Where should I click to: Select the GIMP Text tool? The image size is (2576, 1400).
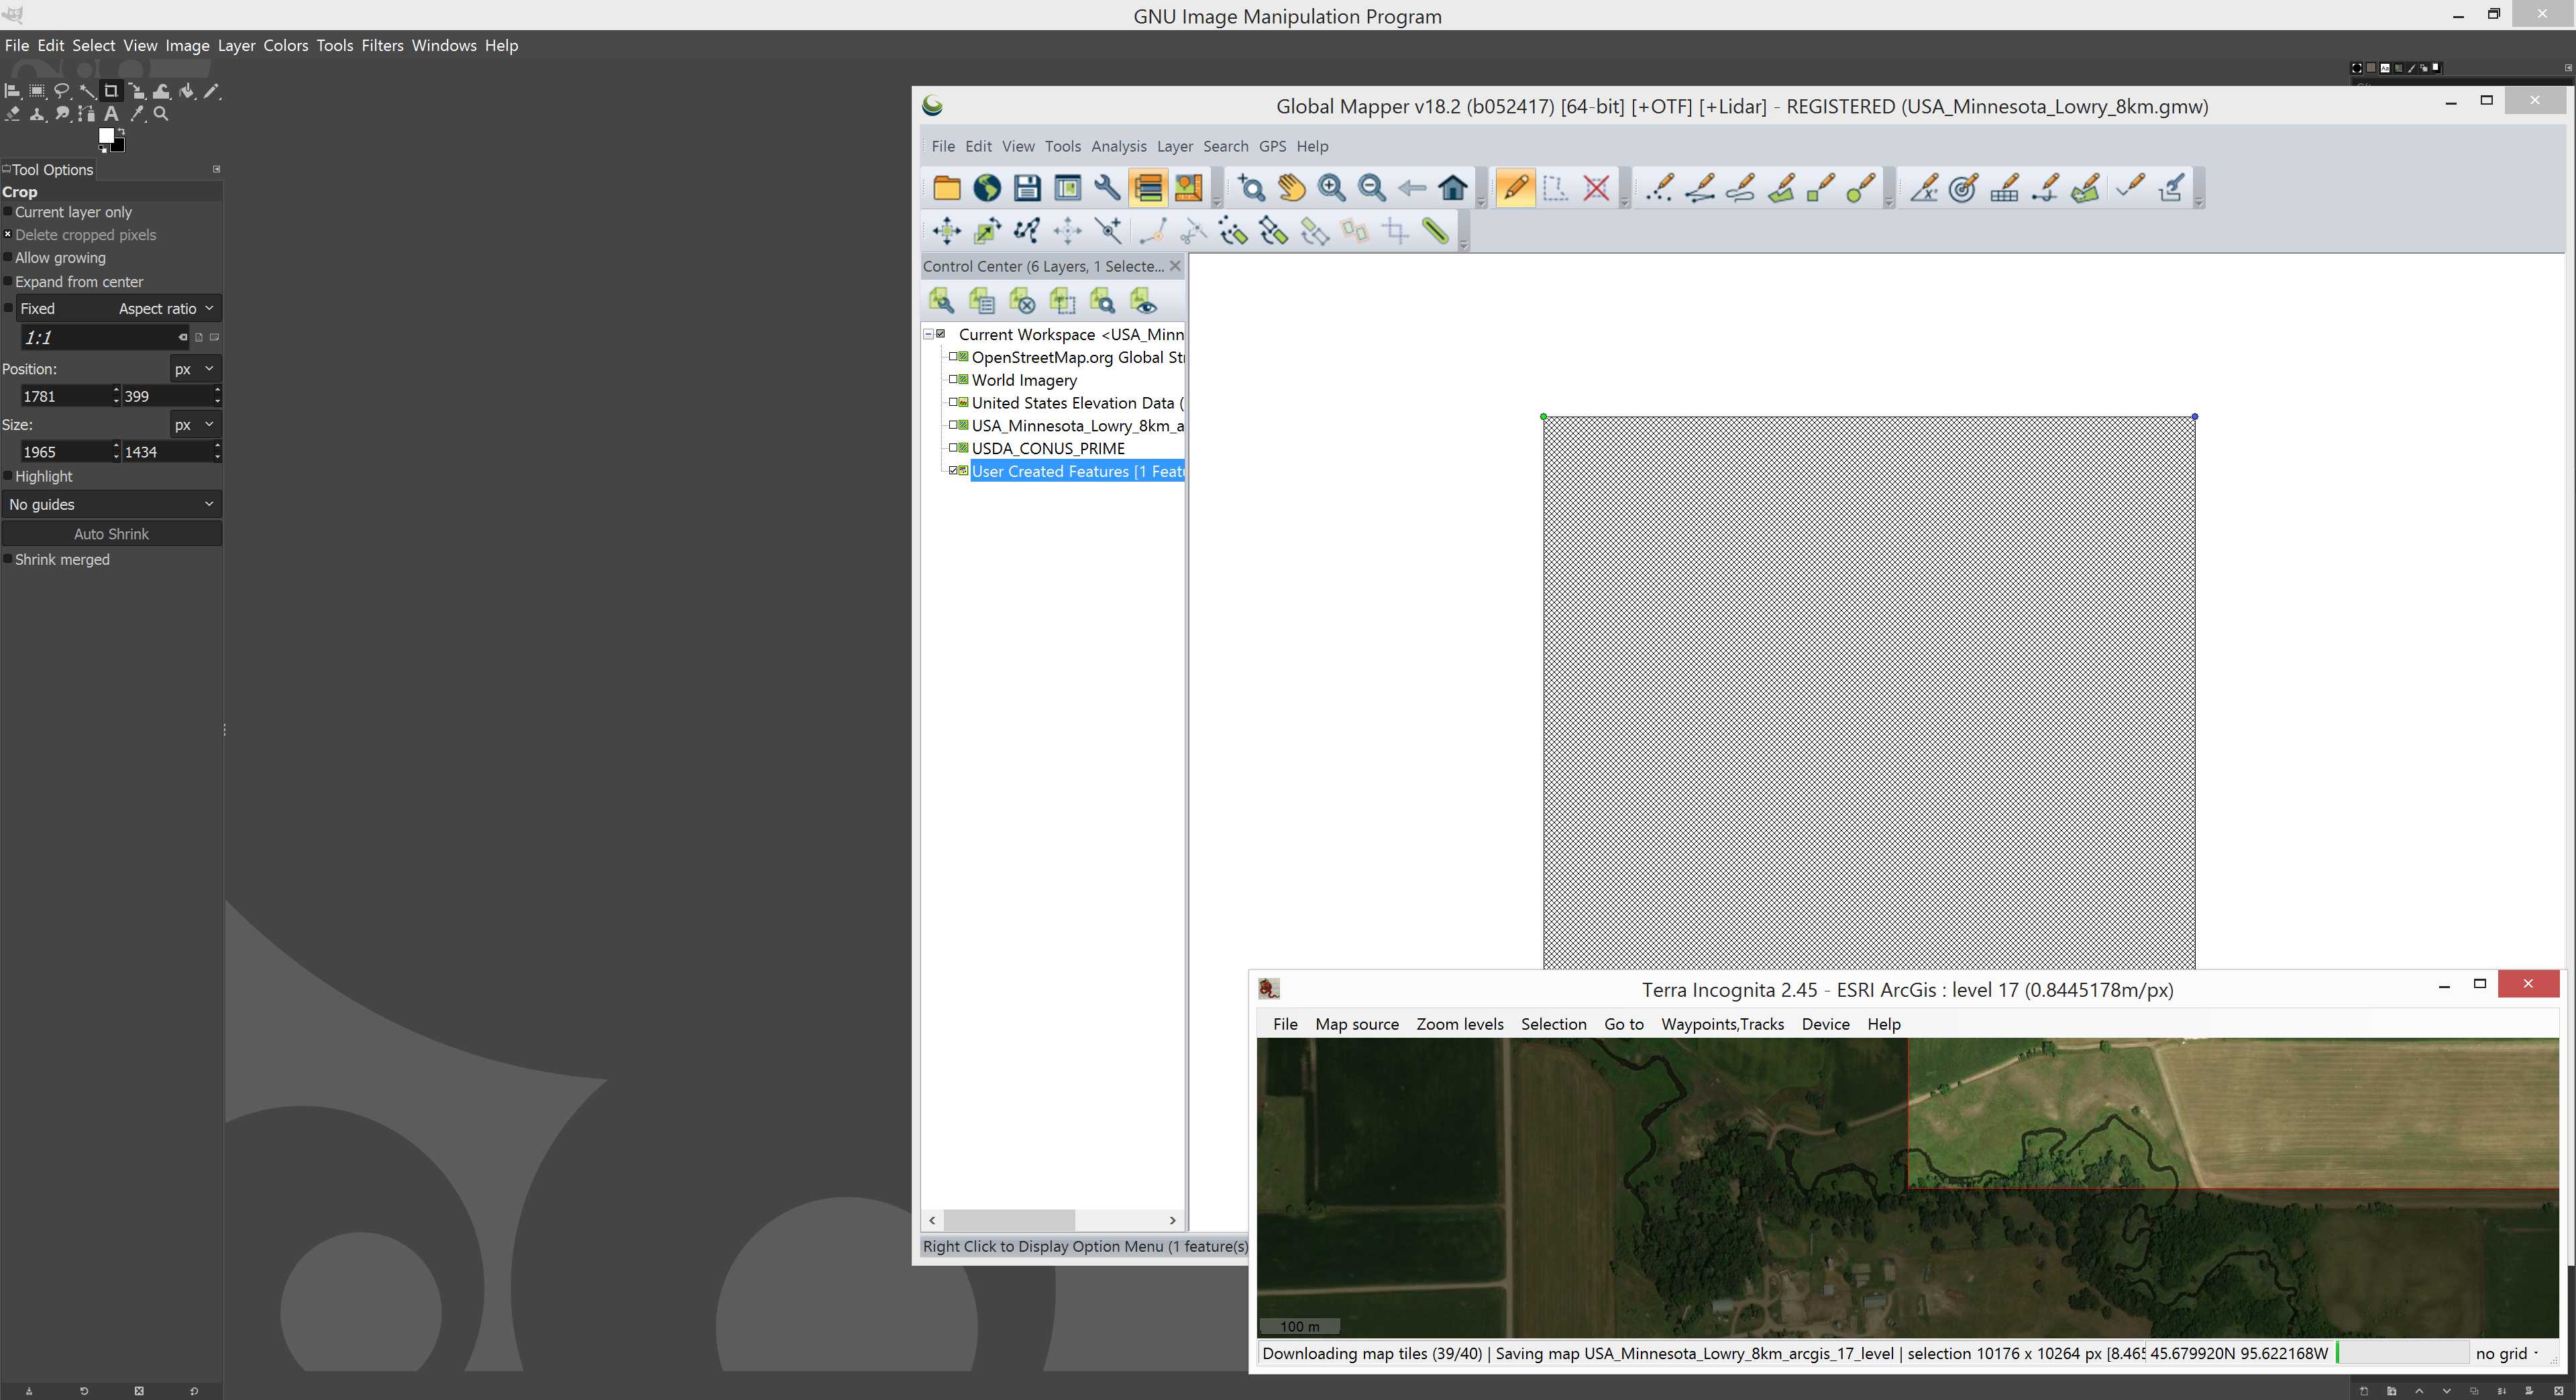(x=111, y=114)
